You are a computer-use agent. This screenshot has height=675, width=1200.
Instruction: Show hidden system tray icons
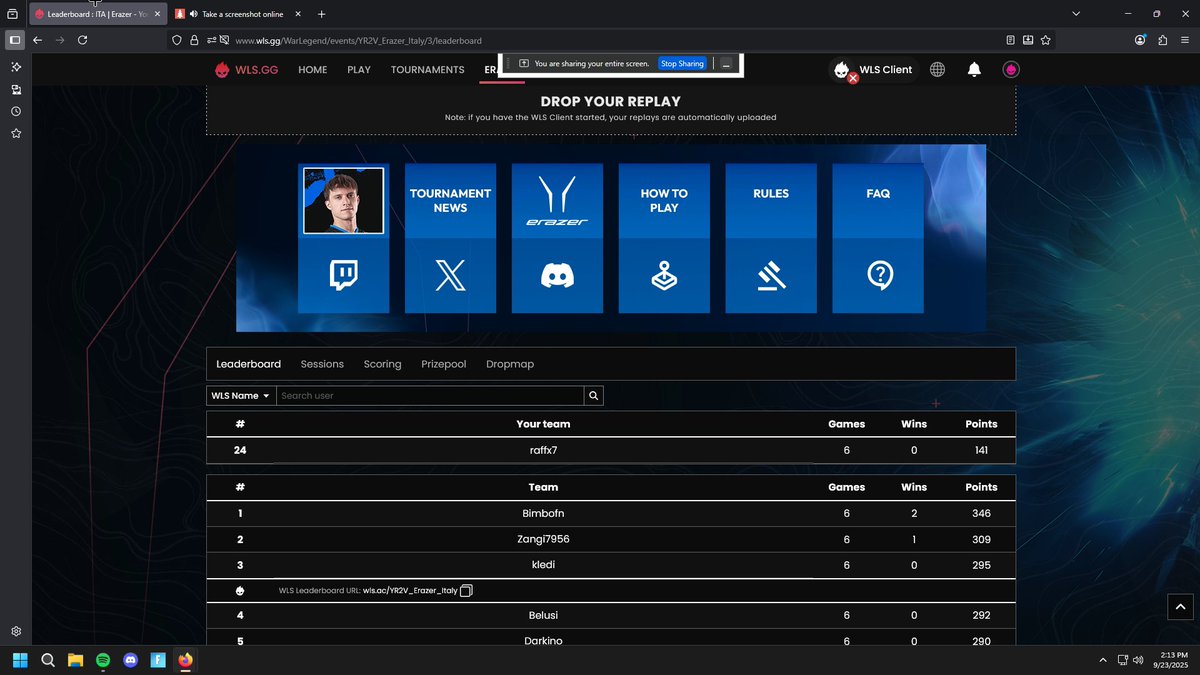[1103, 660]
